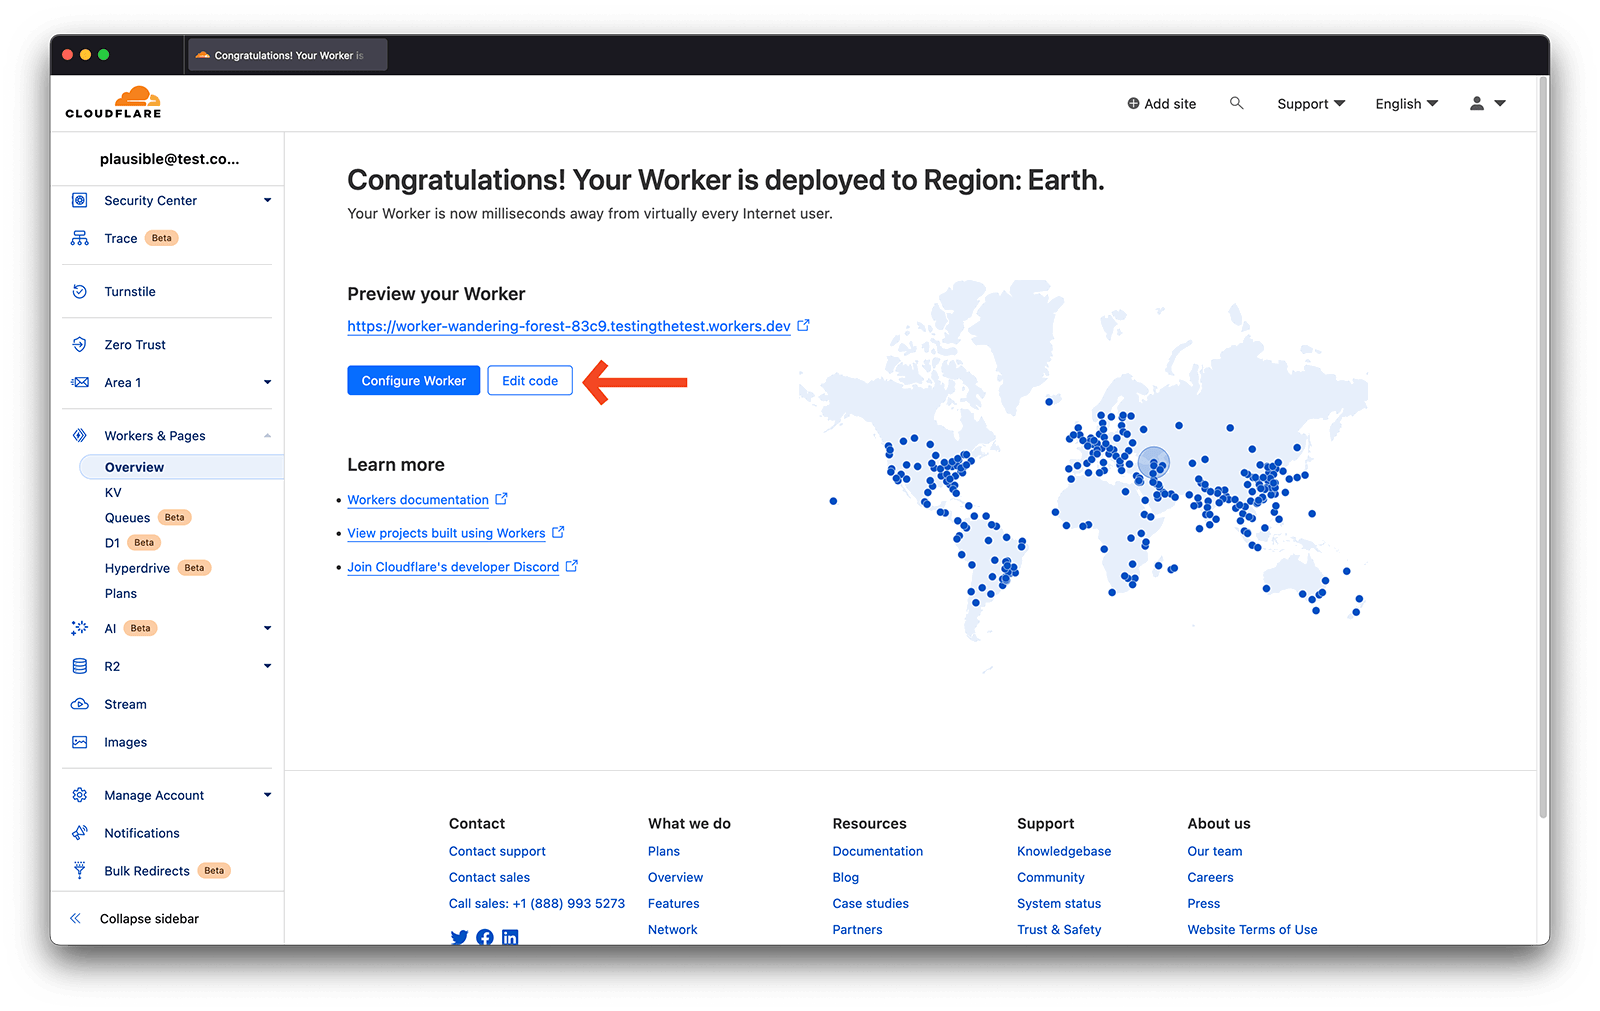Open the account menu caret
The image size is (1600, 1011).
1500,103
